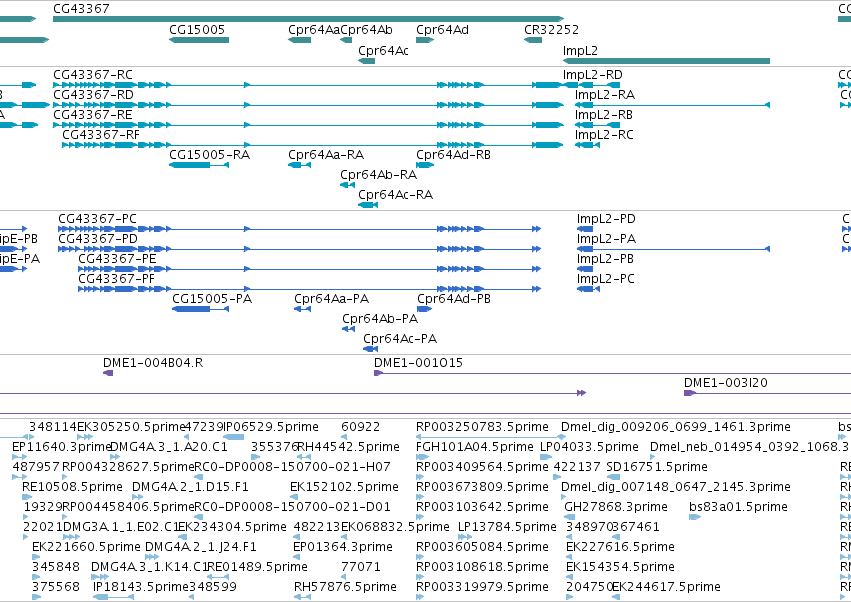Select EST DMG4A.2_1.D15.F1

pos(138,497)
